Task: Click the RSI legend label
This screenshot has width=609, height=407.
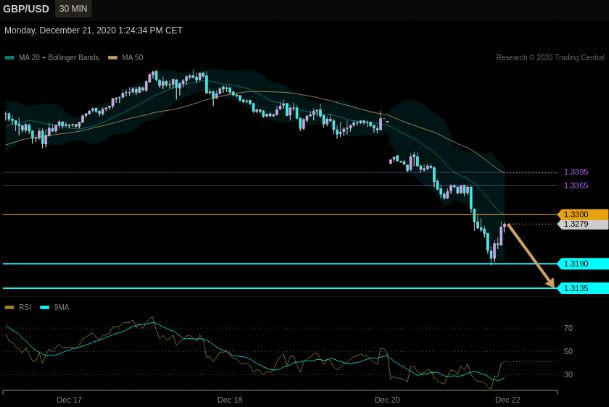Action: (x=25, y=307)
